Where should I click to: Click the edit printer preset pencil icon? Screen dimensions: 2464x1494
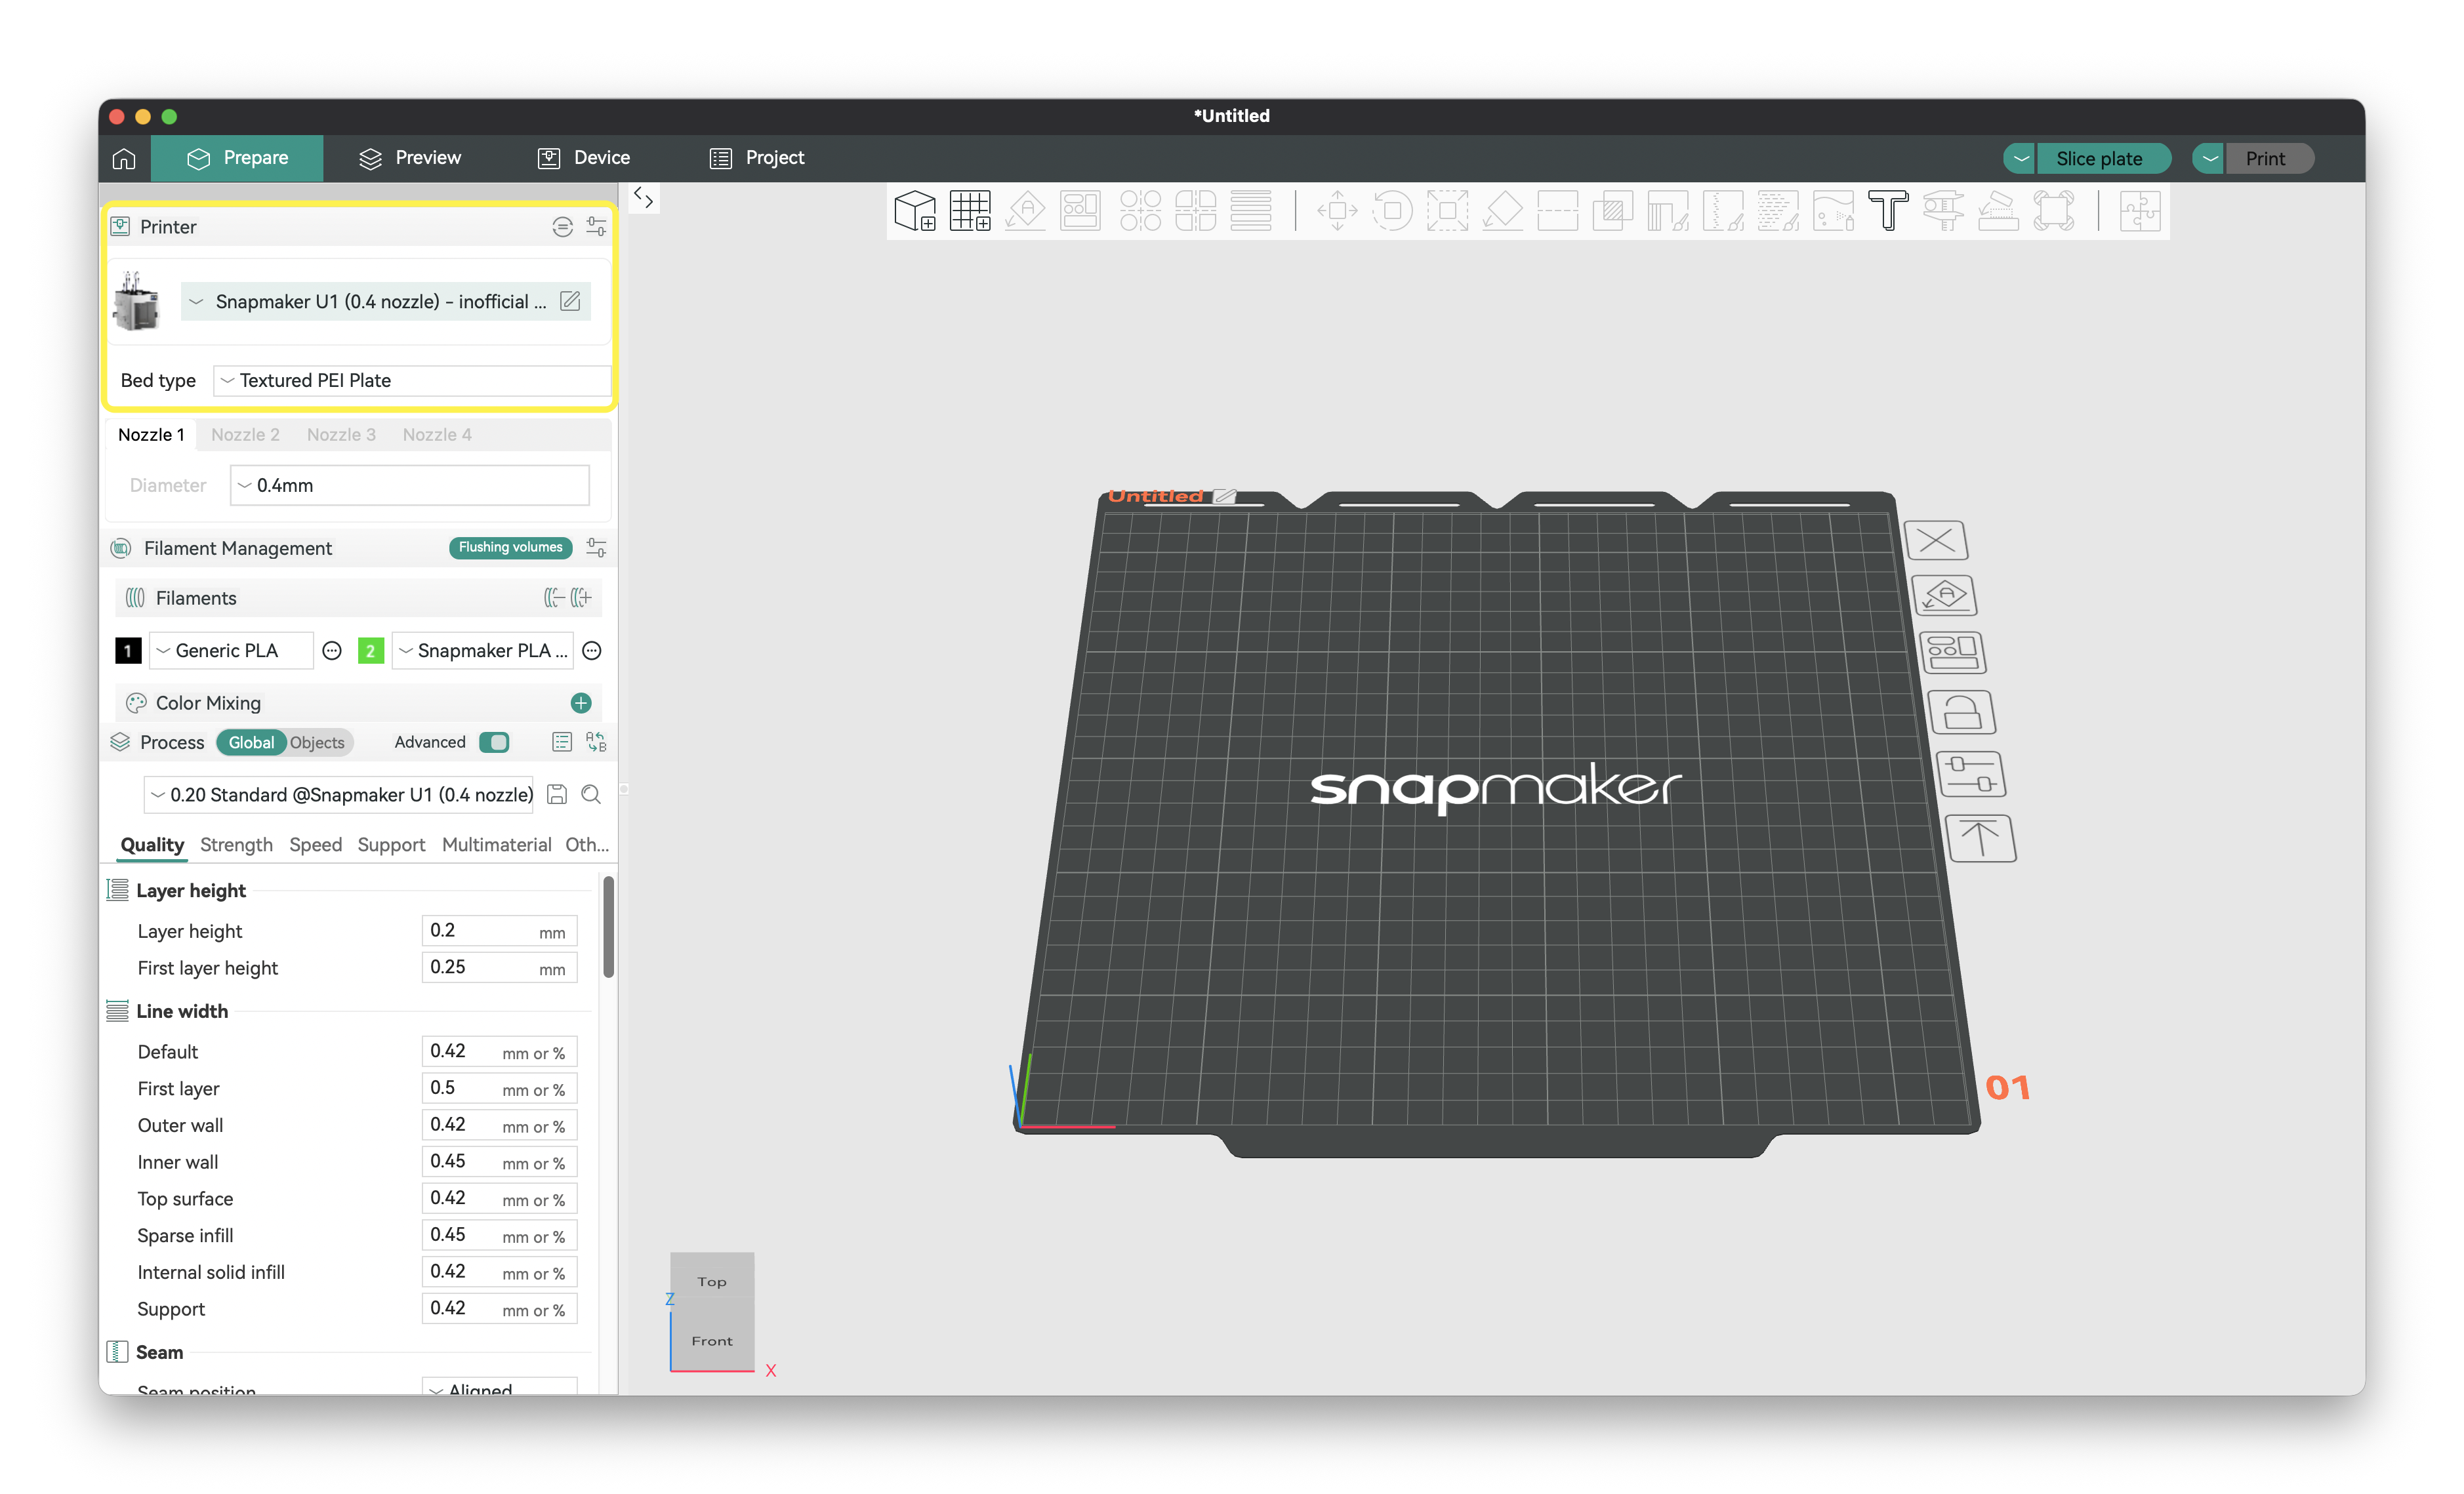click(x=570, y=301)
